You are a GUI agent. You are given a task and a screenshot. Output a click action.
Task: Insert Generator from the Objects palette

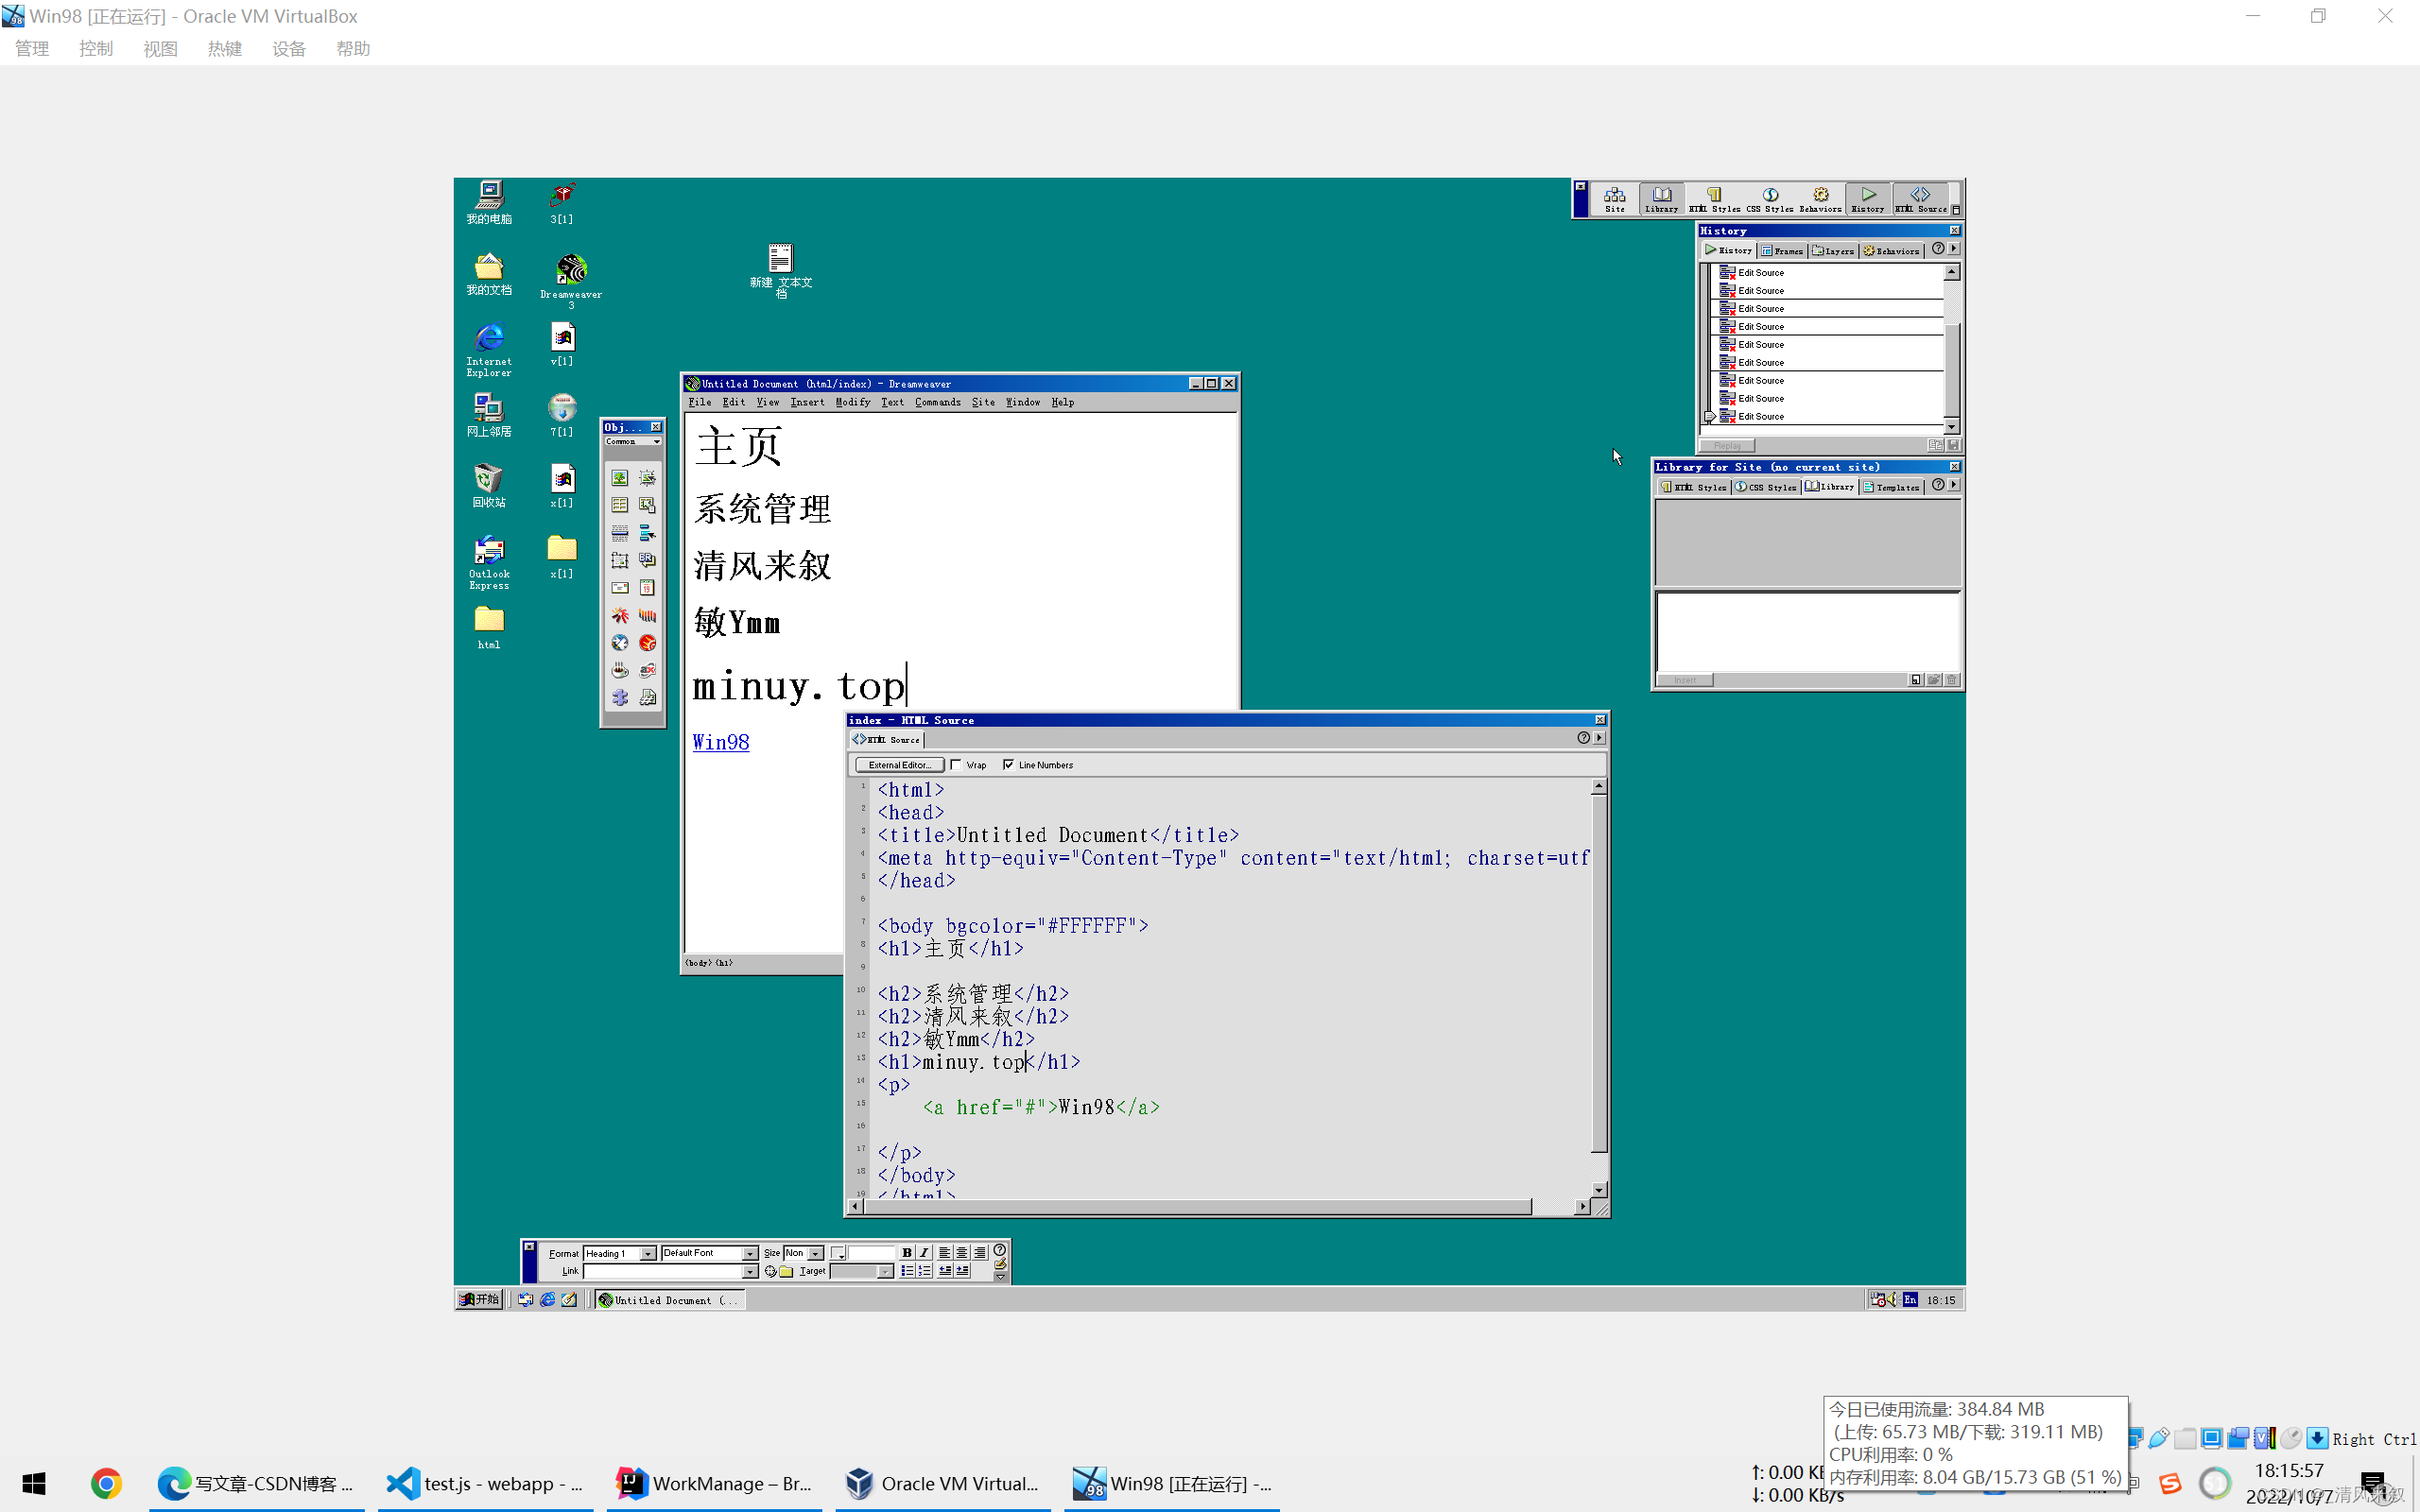(x=620, y=643)
